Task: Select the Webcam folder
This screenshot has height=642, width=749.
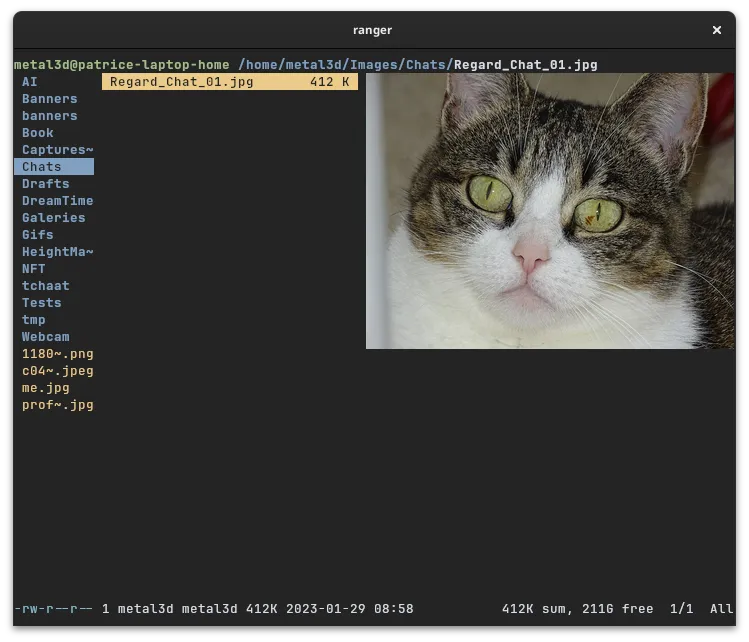Action: click(46, 337)
